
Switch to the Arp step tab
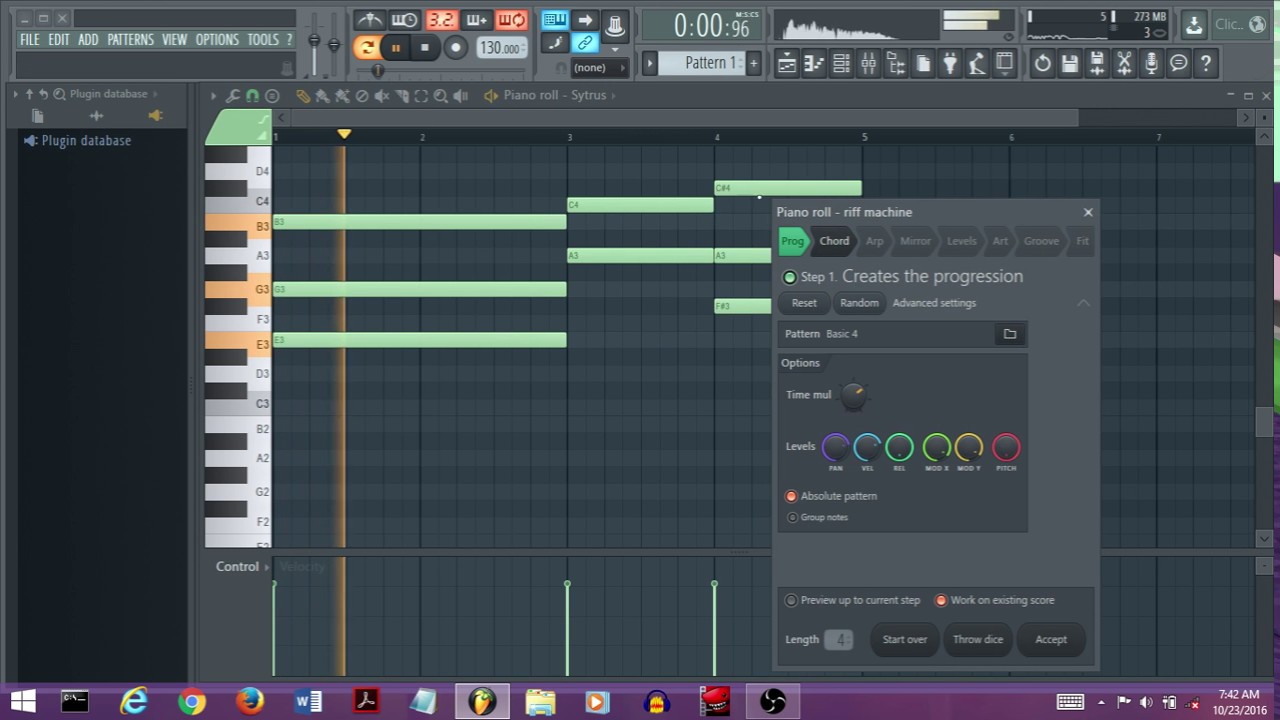click(875, 241)
